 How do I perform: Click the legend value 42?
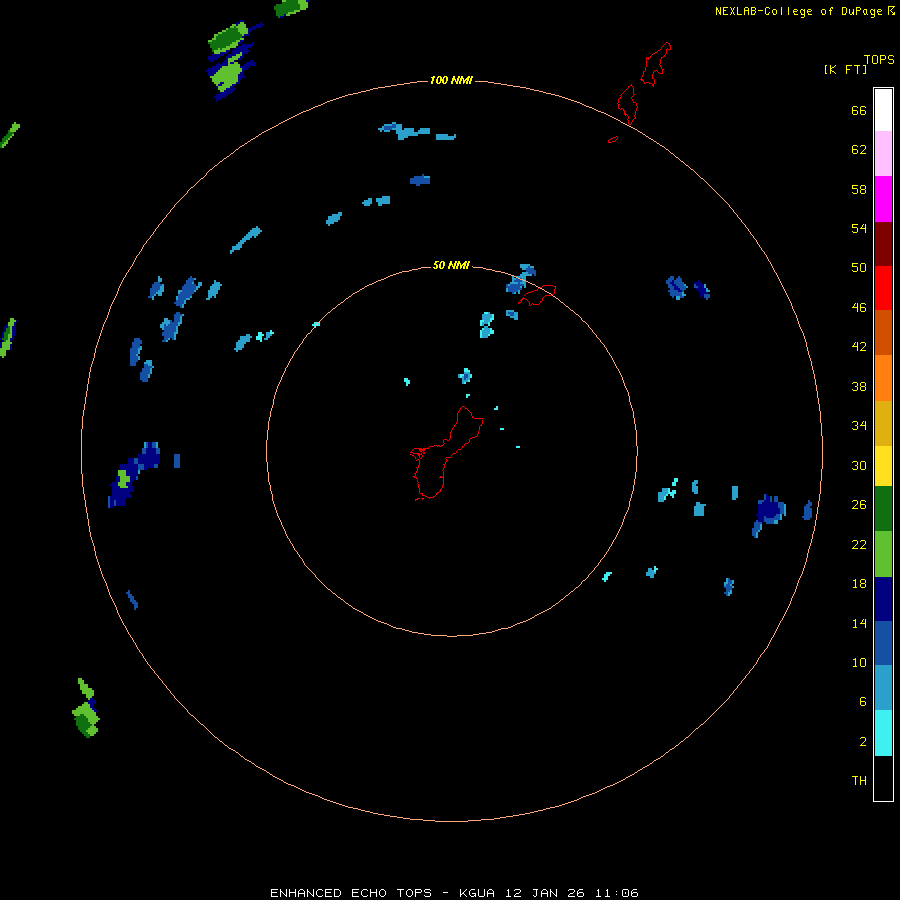point(859,347)
